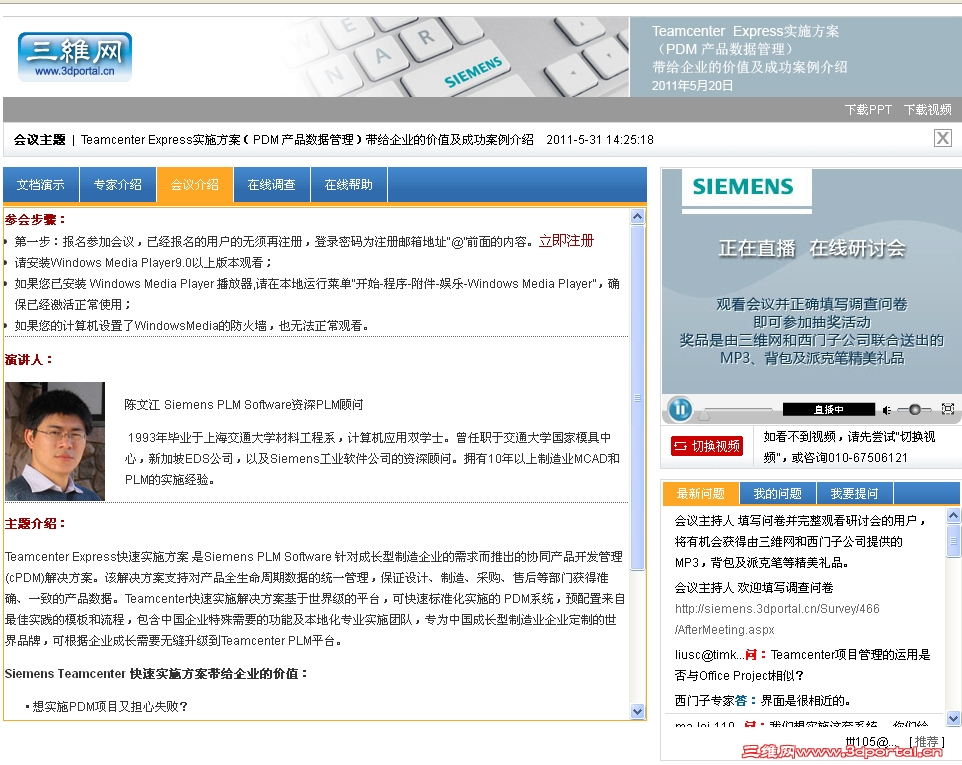The image size is (962, 765).
Task: Switch to 我的问题 tab
Action: coord(777,493)
